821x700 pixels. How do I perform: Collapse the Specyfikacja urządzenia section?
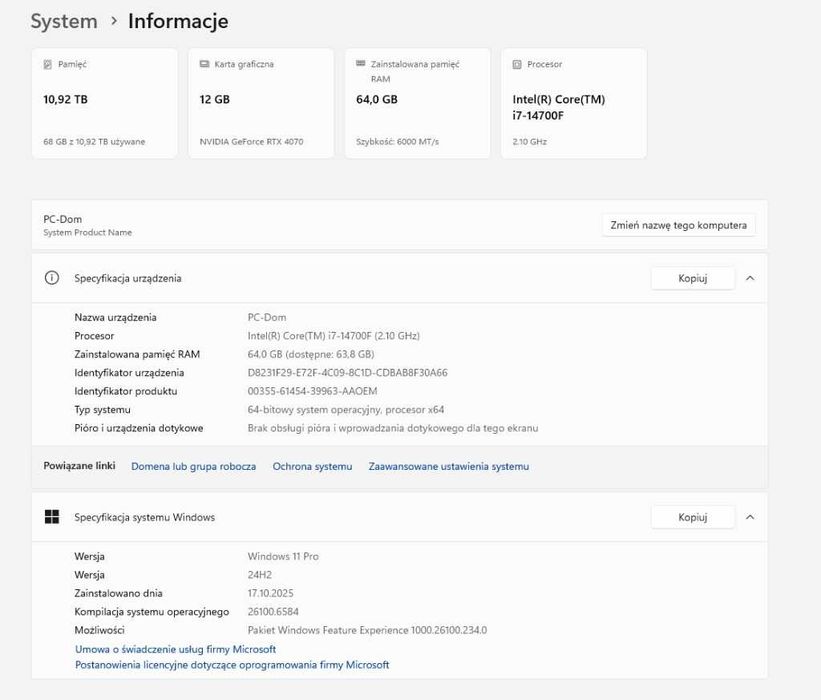coord(750,278)
